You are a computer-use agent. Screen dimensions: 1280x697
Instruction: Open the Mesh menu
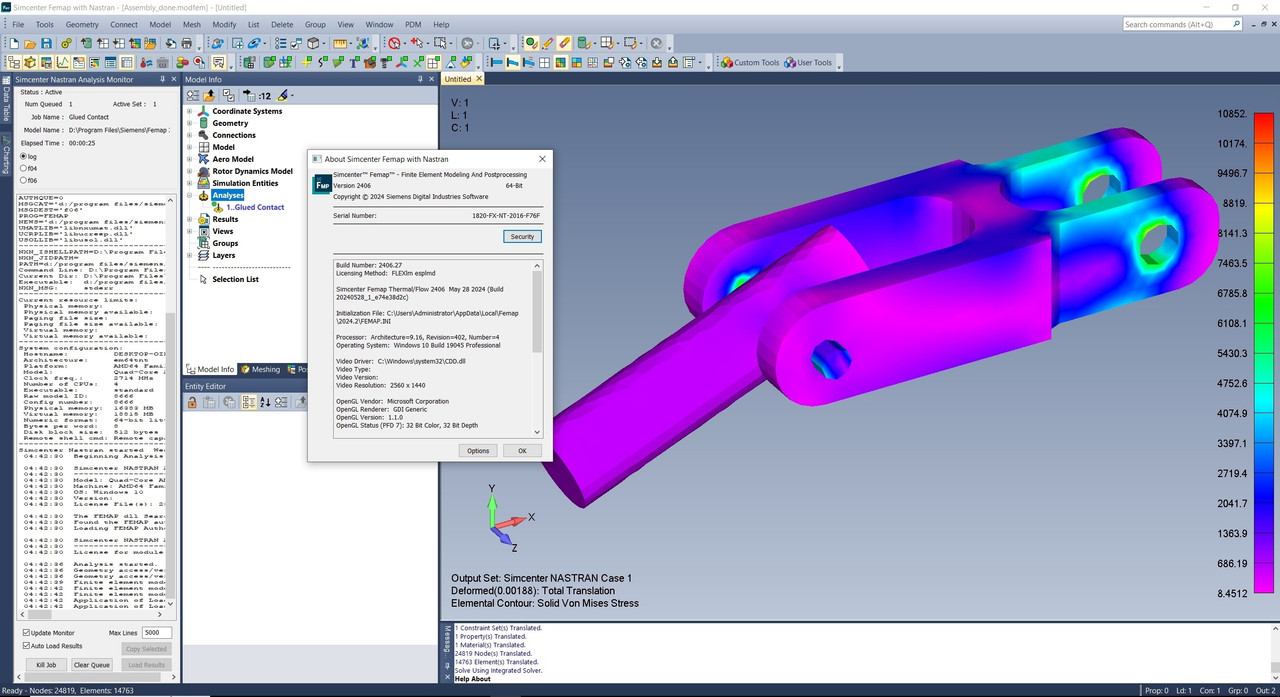(191, 24)
